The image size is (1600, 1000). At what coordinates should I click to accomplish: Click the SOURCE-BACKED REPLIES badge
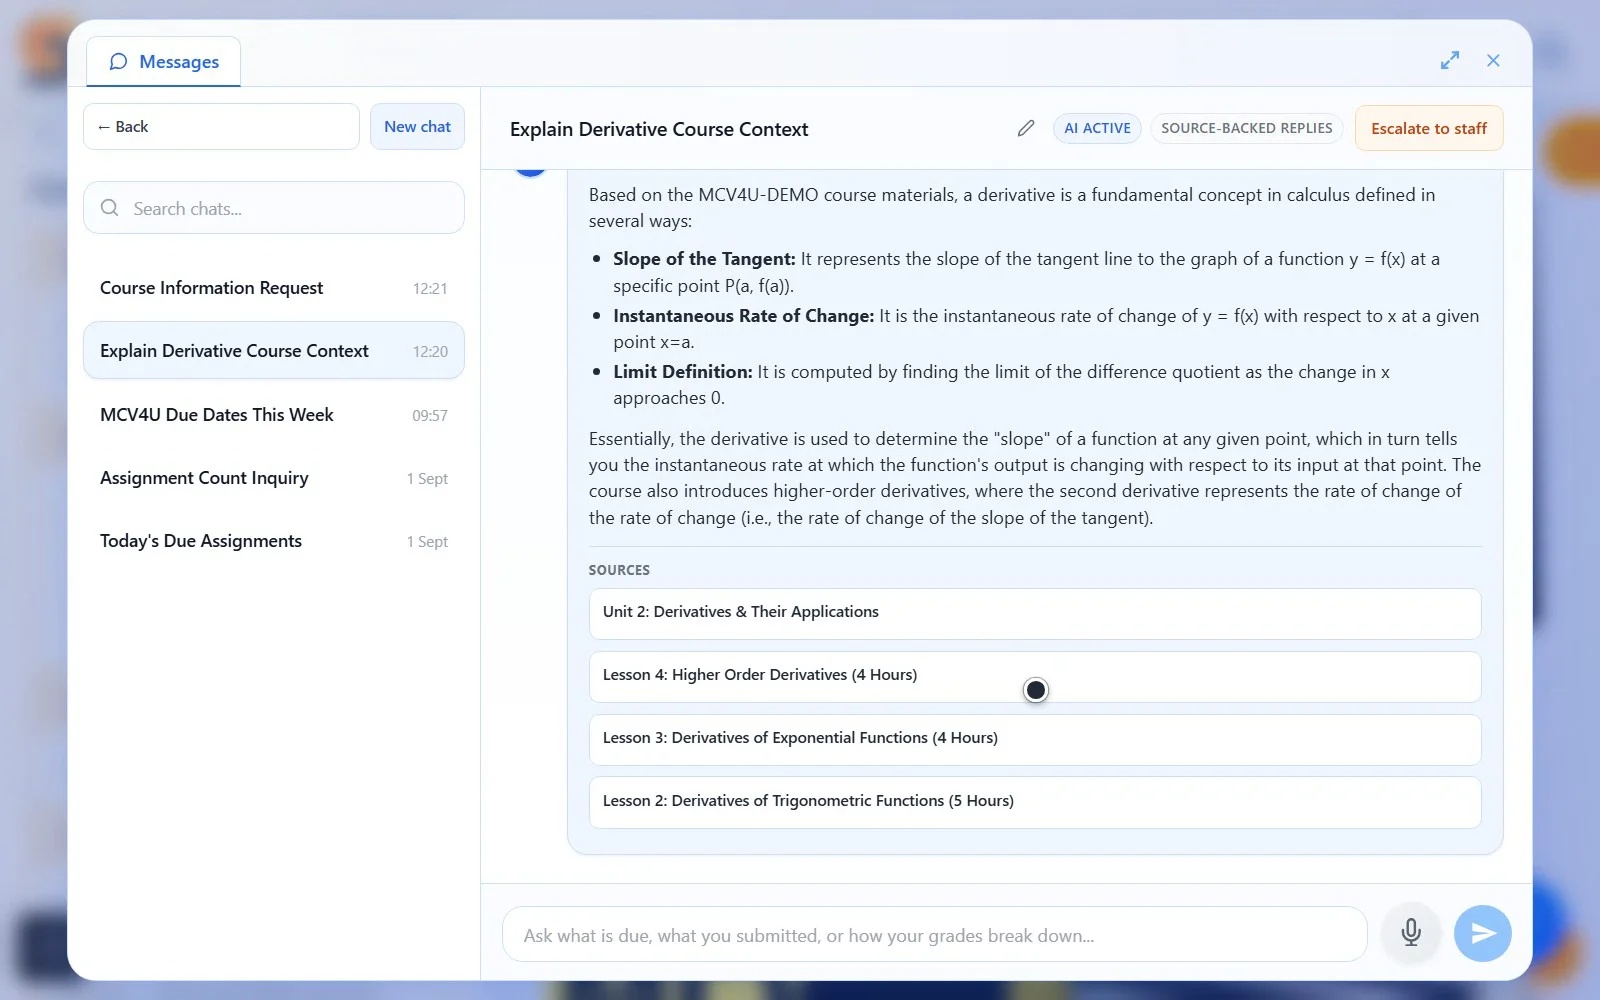click(x=1247, y=129)
